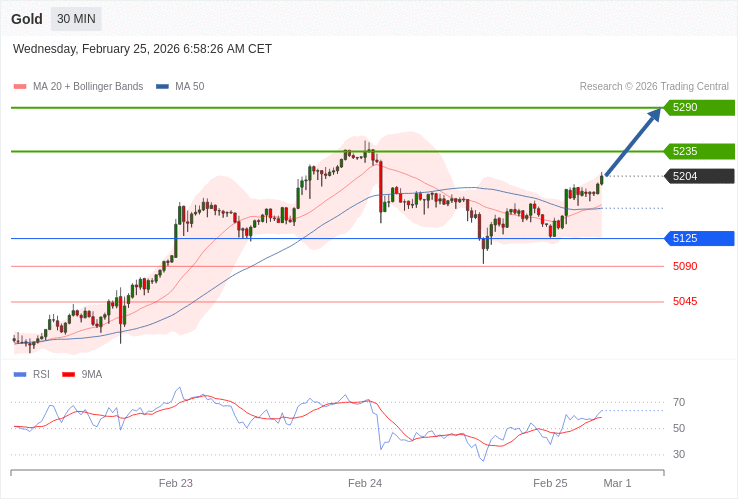
Task: Click the MA 20 Bollinger Bands swatch
Action: pyautogui.click(x=19, y=87)
